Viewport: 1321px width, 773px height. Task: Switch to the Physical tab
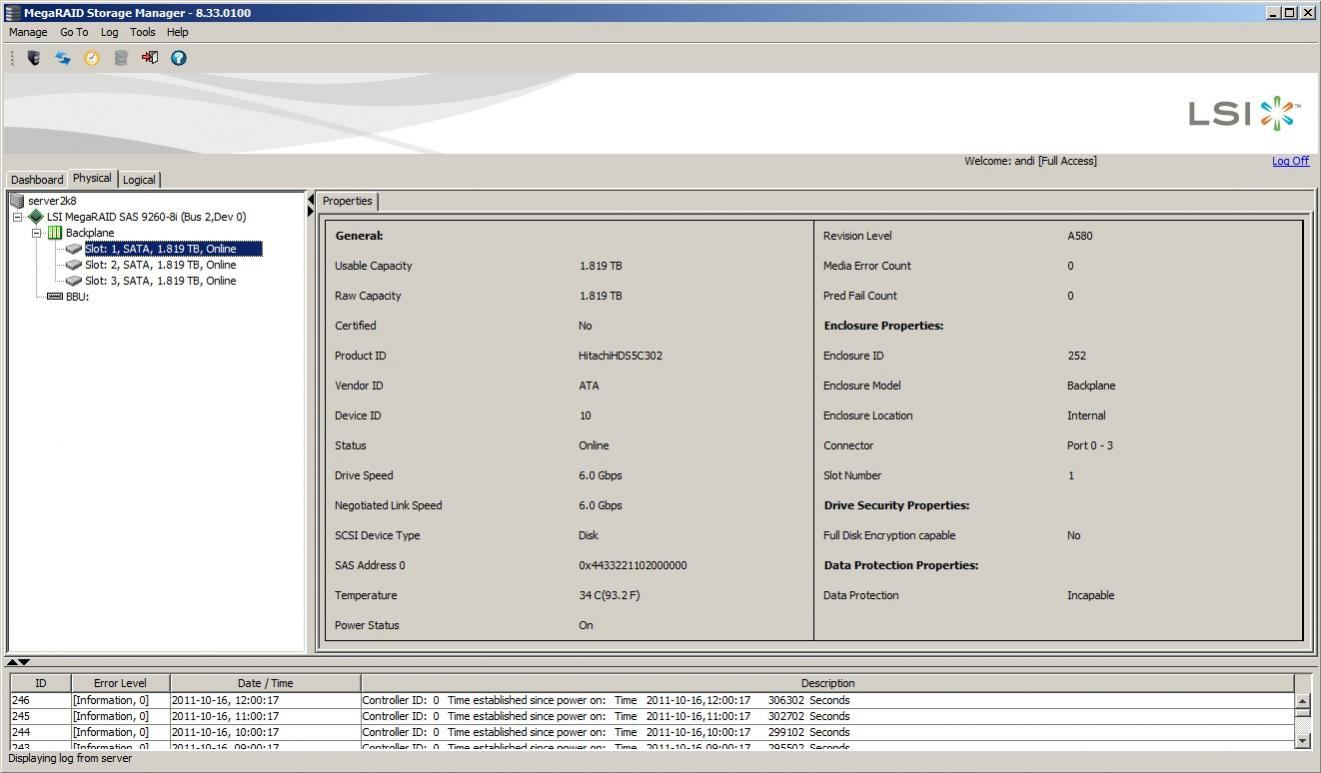[92, 178]
